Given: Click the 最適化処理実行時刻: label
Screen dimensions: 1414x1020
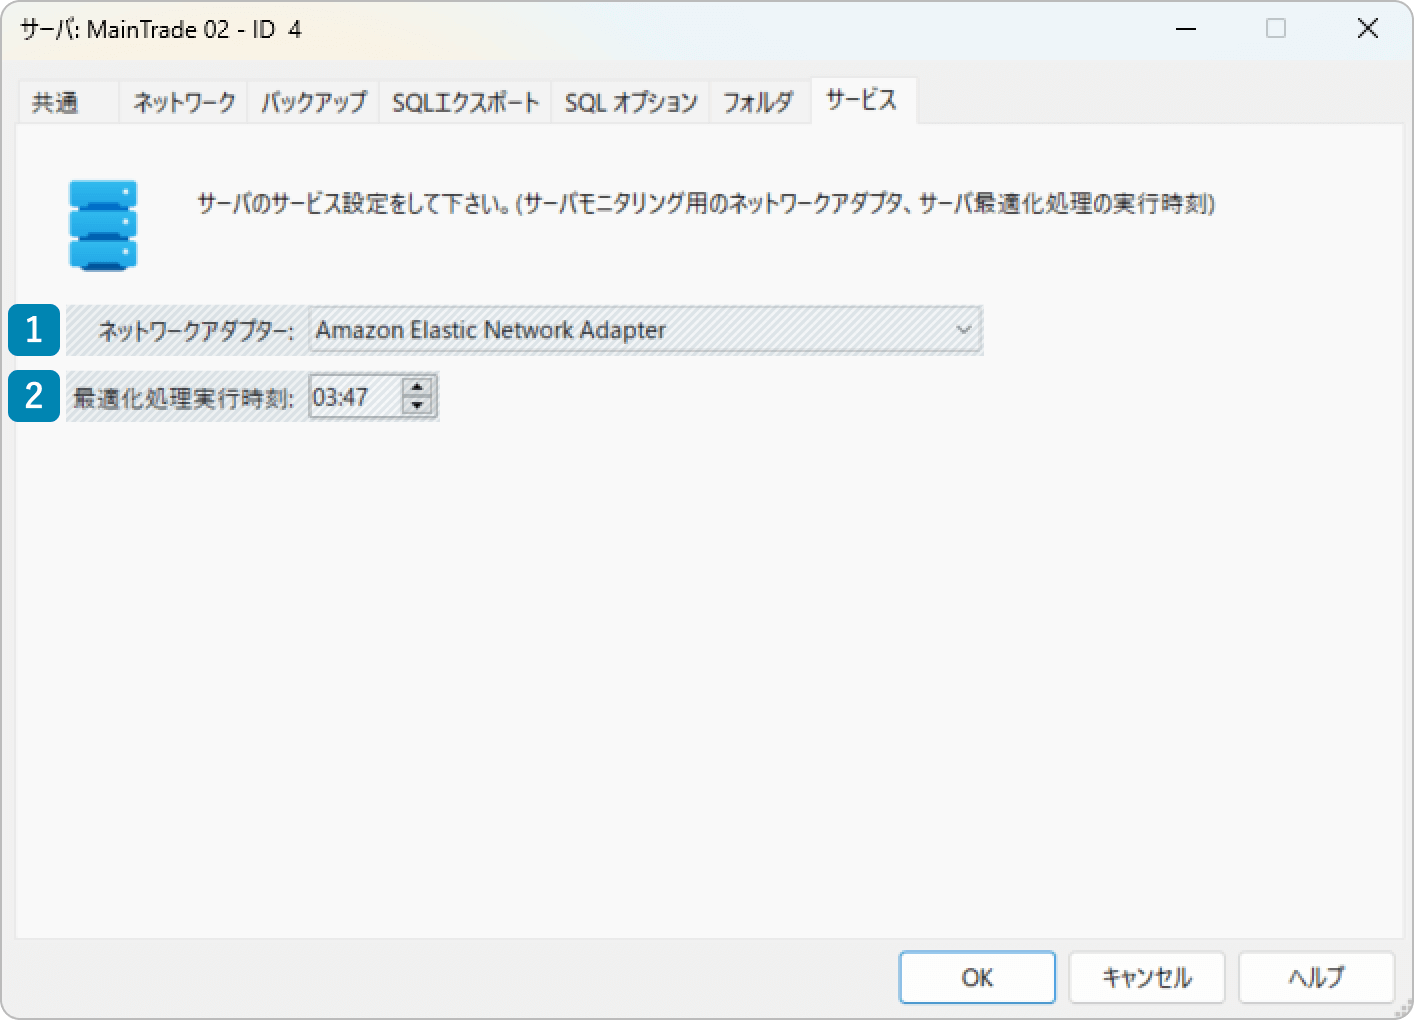Looking at the screenshot, I should (x=184, y=398).
